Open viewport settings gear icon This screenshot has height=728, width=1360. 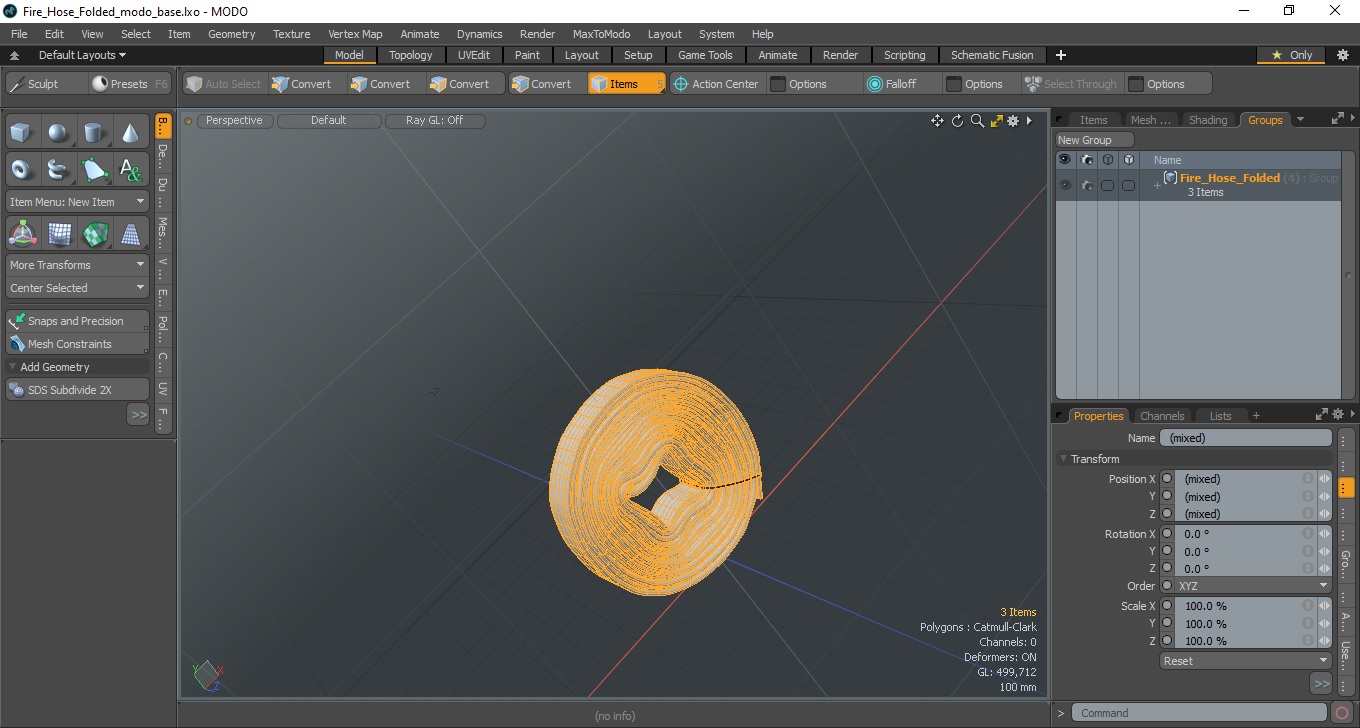click(1013, 121)
